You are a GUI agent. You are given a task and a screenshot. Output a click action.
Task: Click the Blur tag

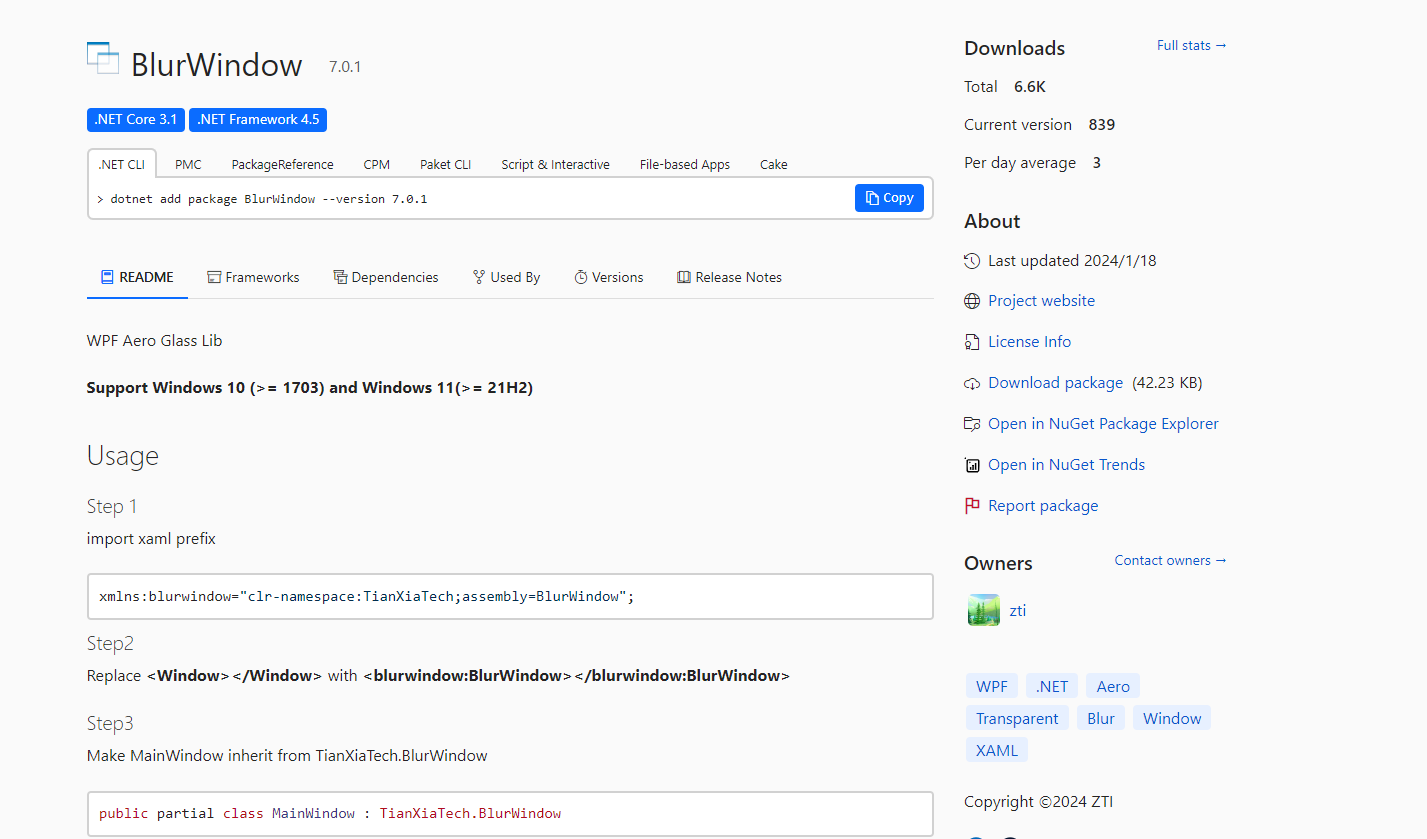1101,718
